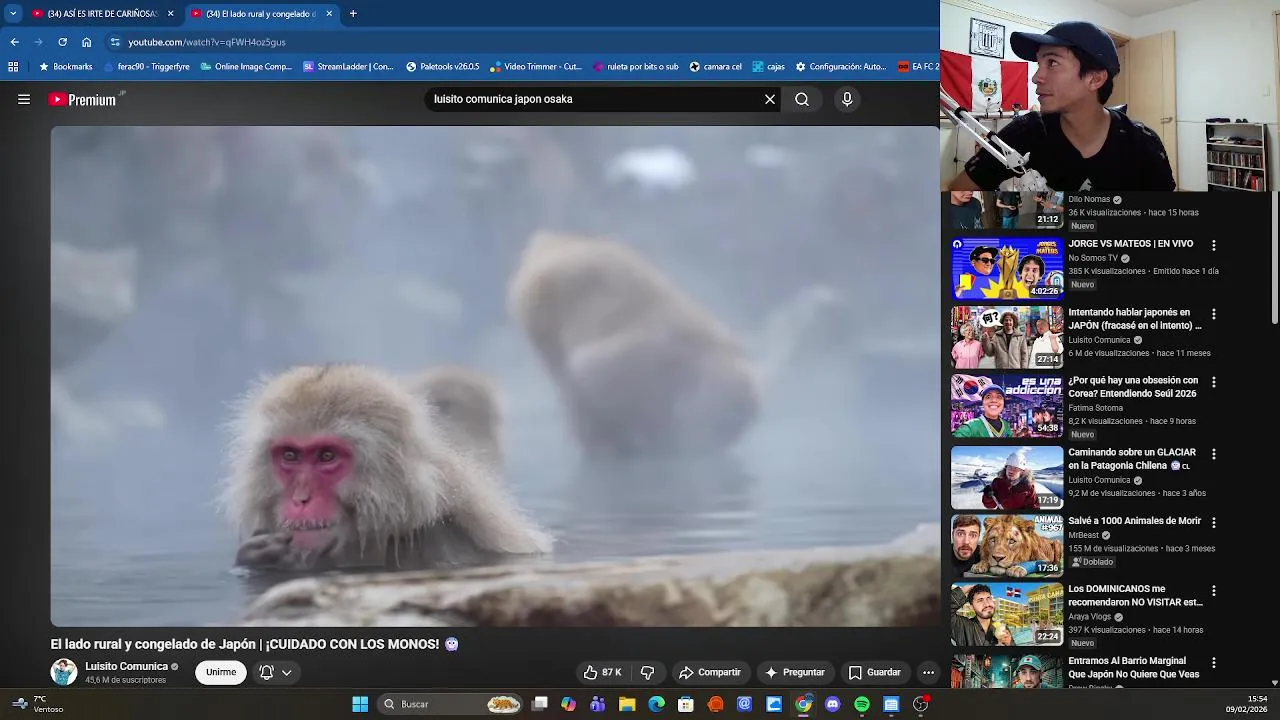The image size is (1280, 720).
Task: Open the Chrome apps grid in bookmarks bar
Action: (x=13, y=67)
